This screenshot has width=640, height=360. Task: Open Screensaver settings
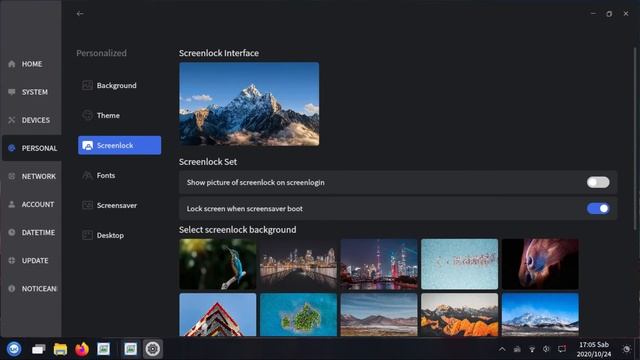(x=119, y=205)
